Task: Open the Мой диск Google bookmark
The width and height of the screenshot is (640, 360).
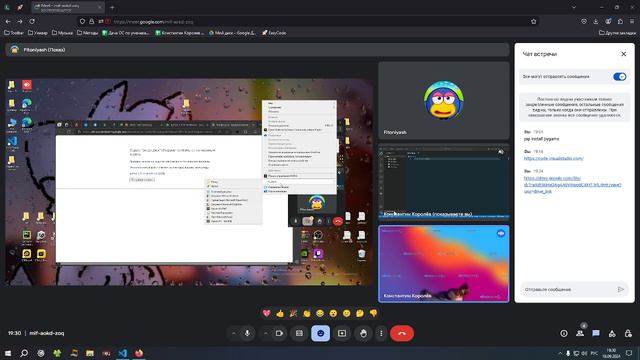Action: click(232, 33)
